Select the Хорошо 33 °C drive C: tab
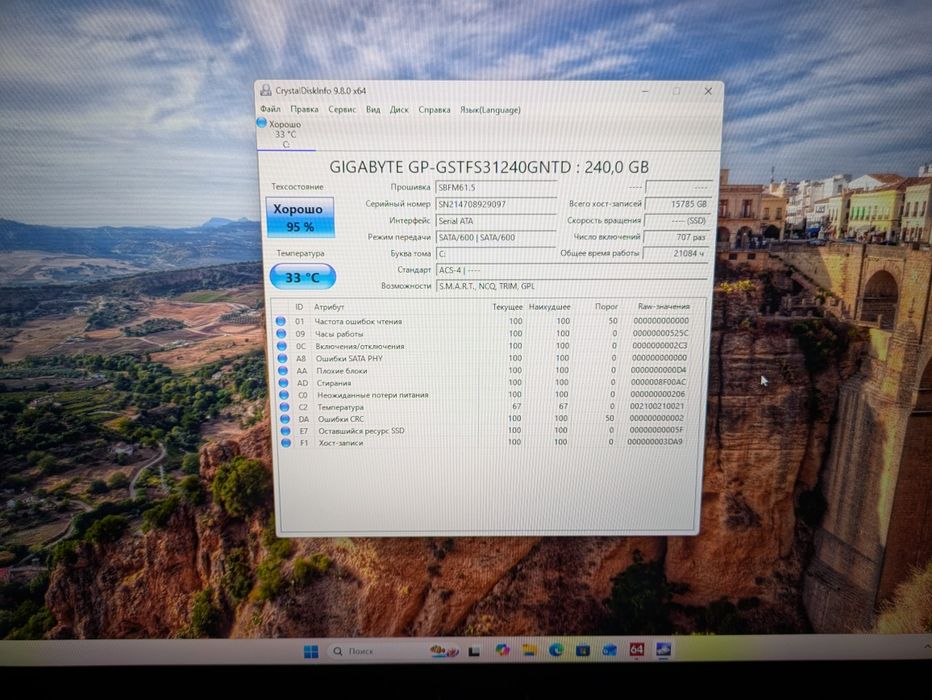 (285, 134)
